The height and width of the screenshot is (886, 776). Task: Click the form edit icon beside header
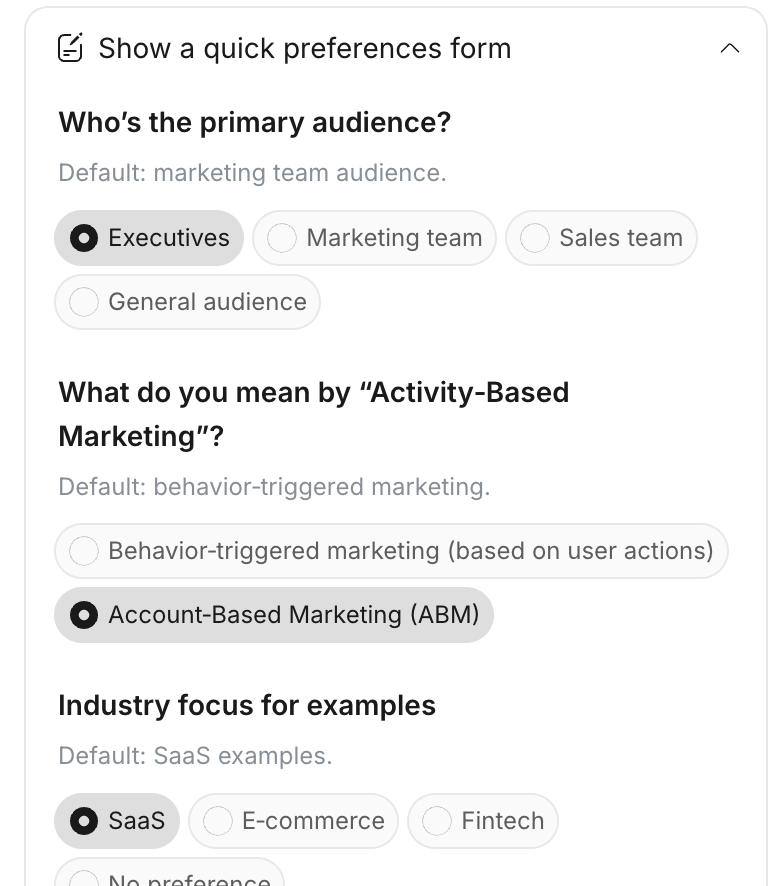pyautogui.click(x=70, y=48)
